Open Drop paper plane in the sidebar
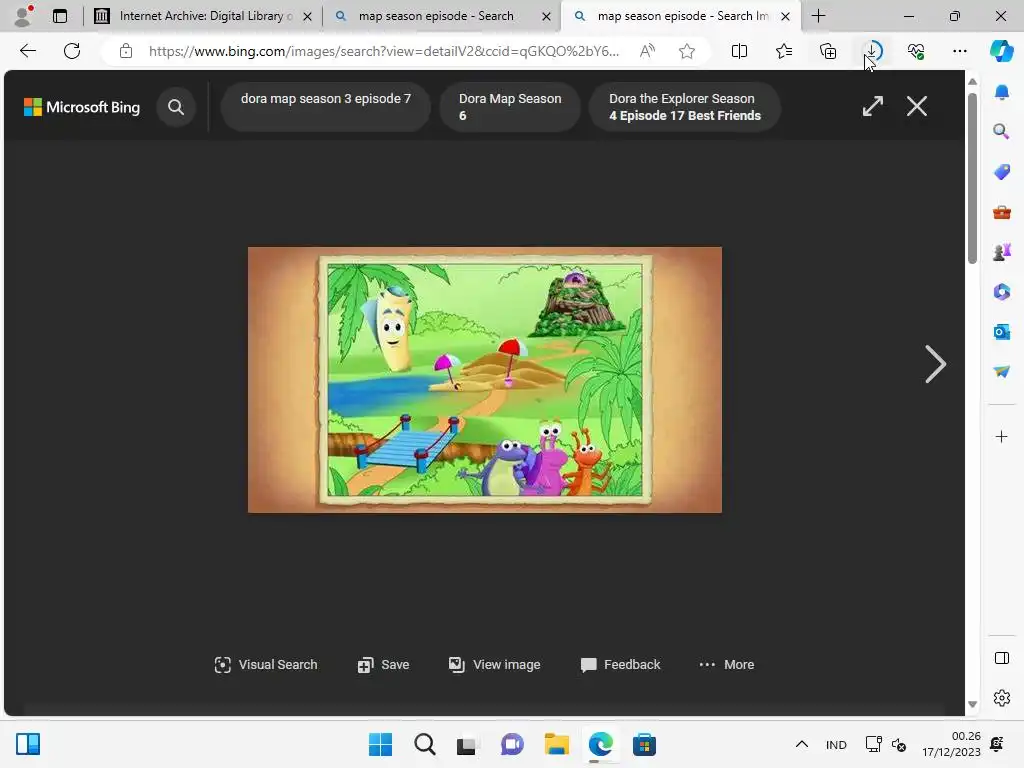1024x768 pixels. 1002,372
